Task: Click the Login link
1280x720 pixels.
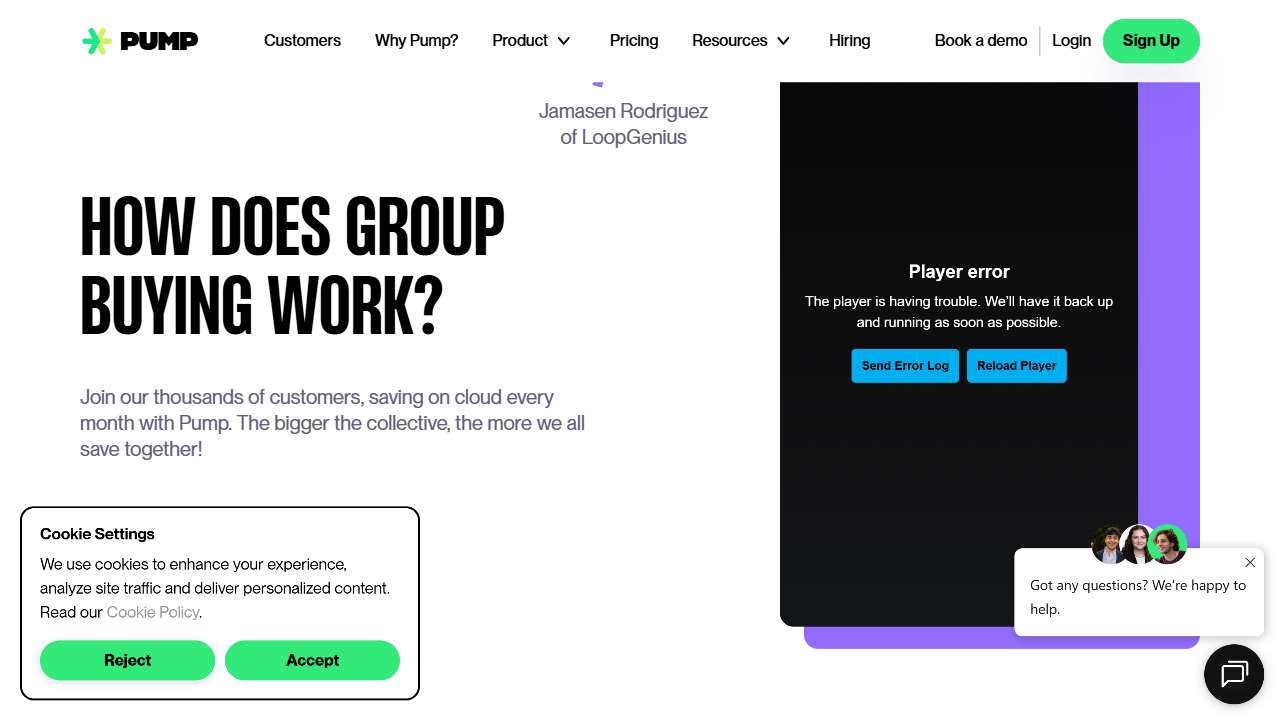Action: (1071, 41)
